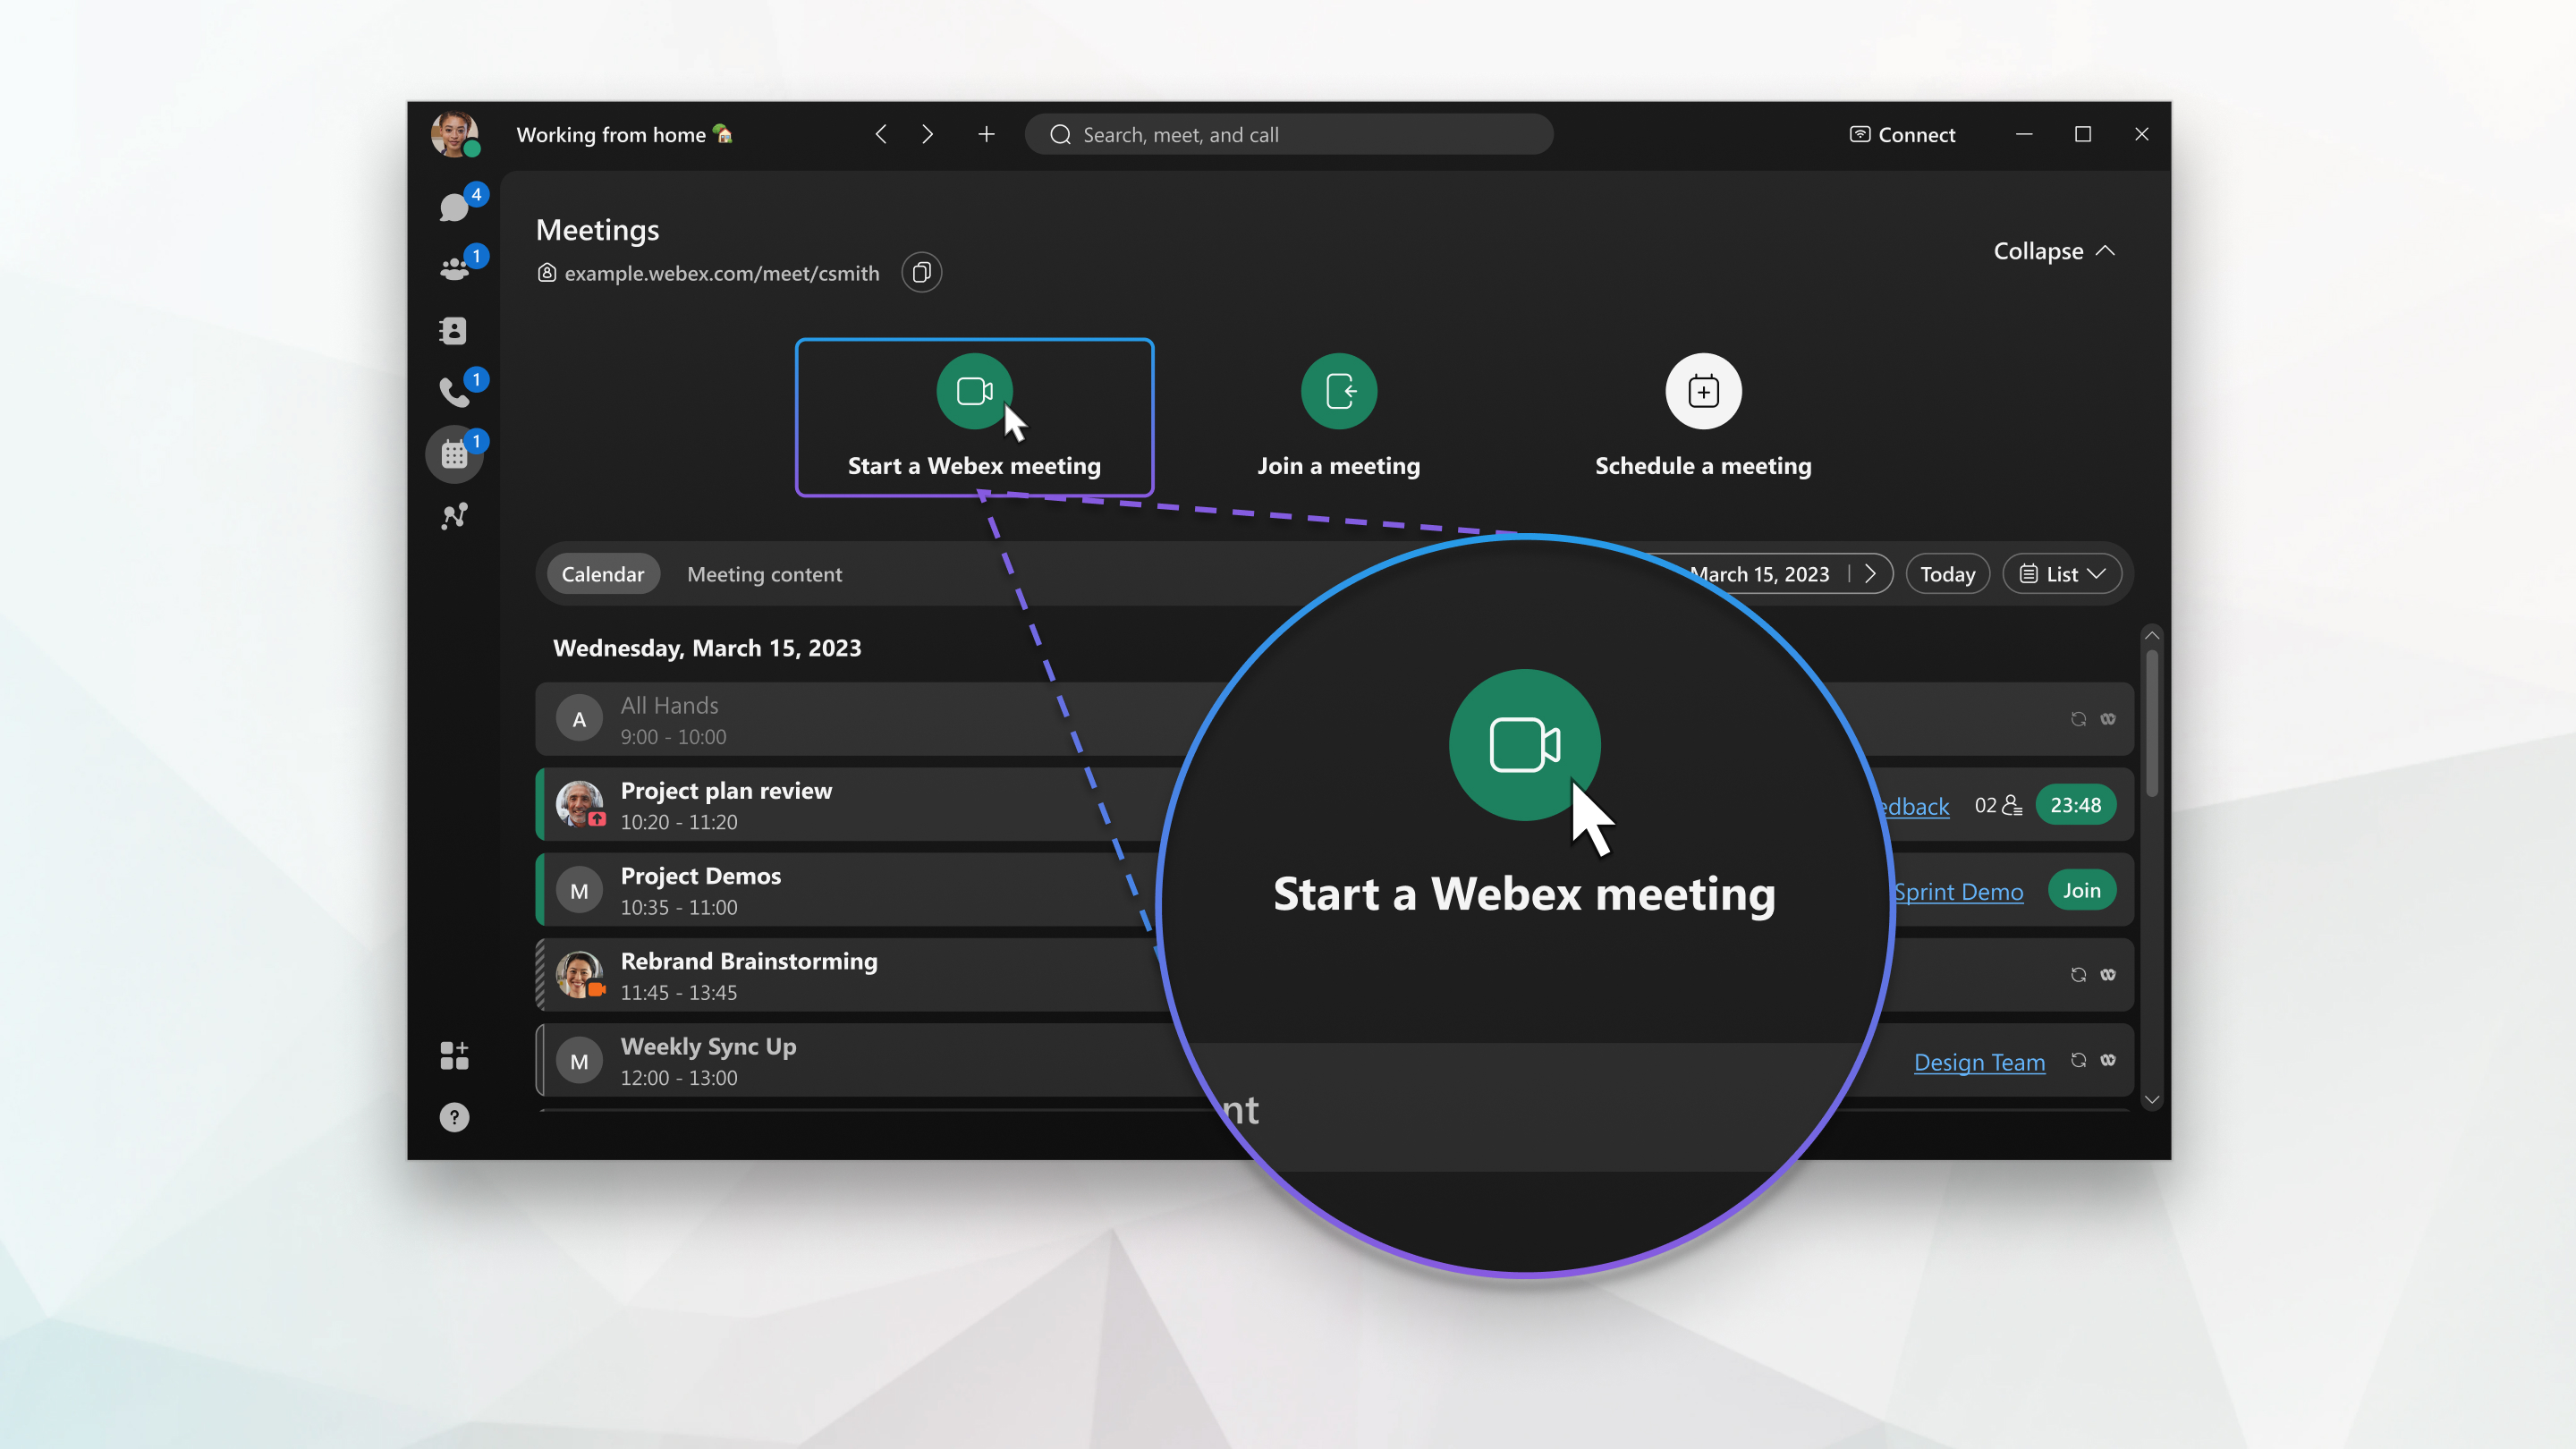Click the Today button
This screenshot has width=2576, height=1449.
tap(1948, 573)
